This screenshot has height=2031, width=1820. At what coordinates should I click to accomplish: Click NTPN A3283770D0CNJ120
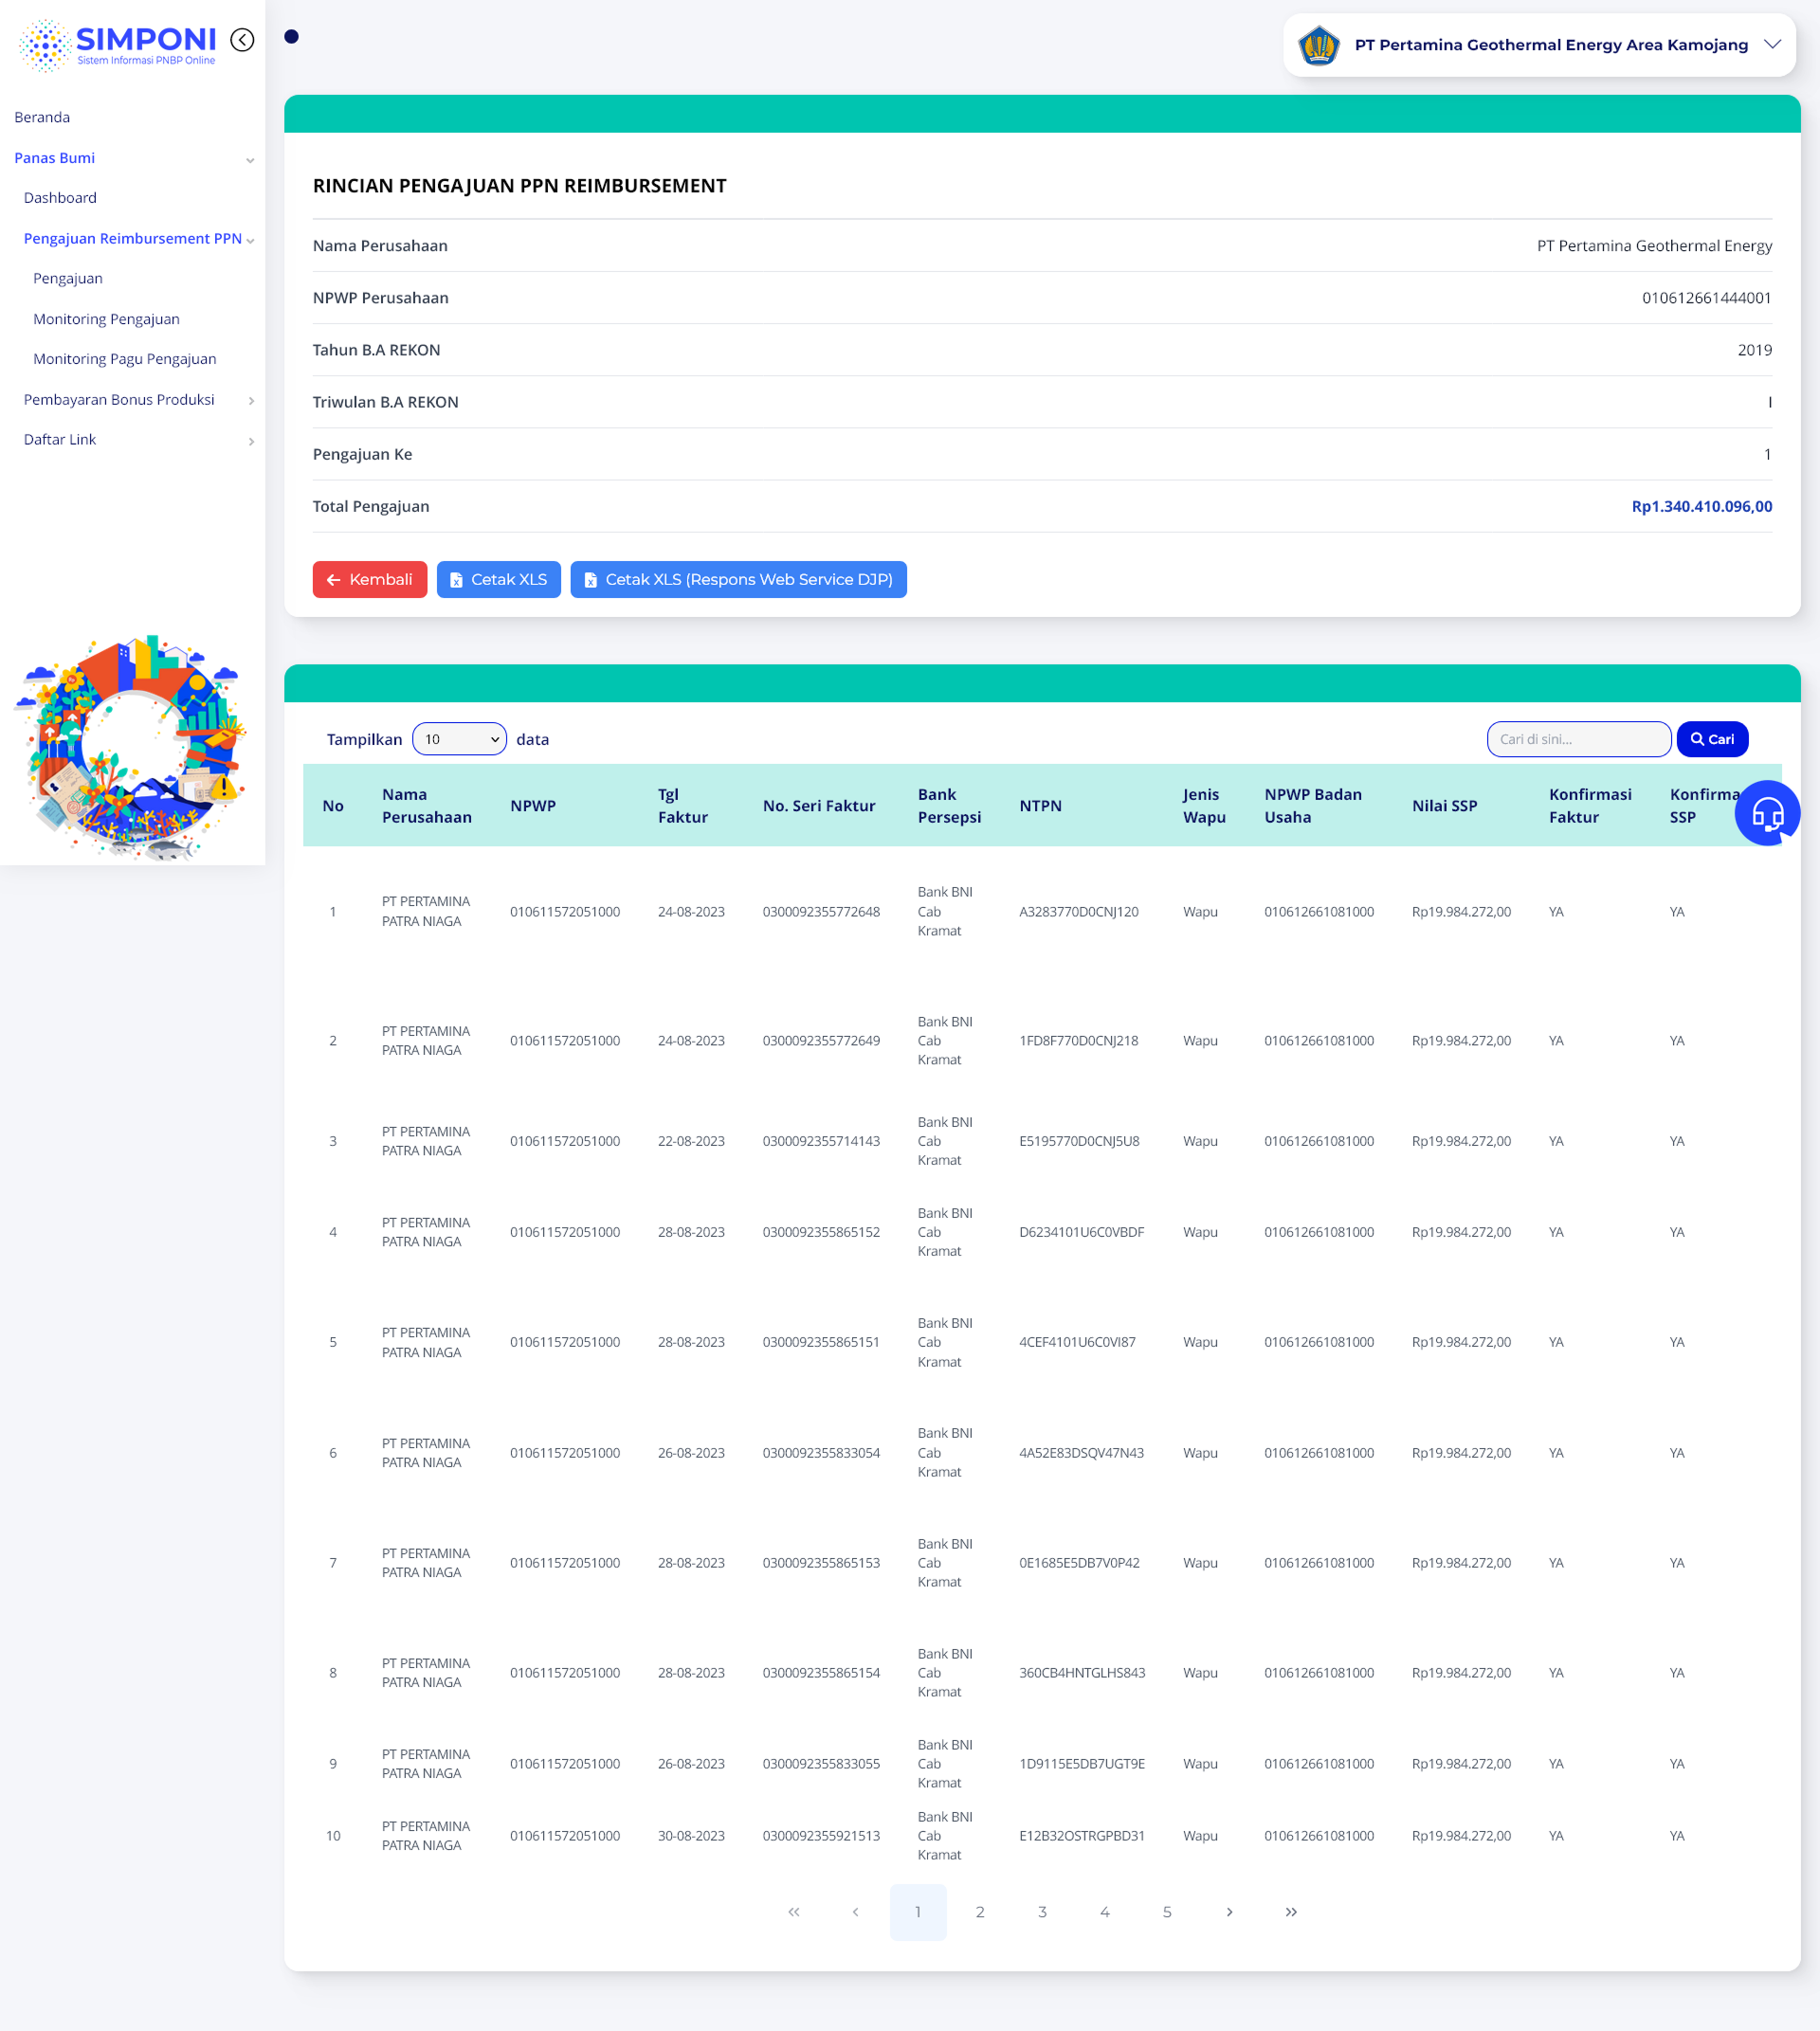click(x=1079, y=912)
